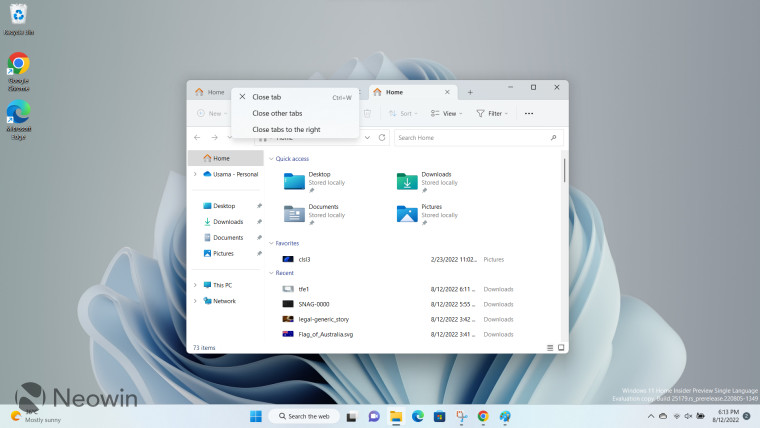This screenshot has height=428, width=760.
Task: Open the weather widget on the taskbar
Action: [x=36, y=416]
